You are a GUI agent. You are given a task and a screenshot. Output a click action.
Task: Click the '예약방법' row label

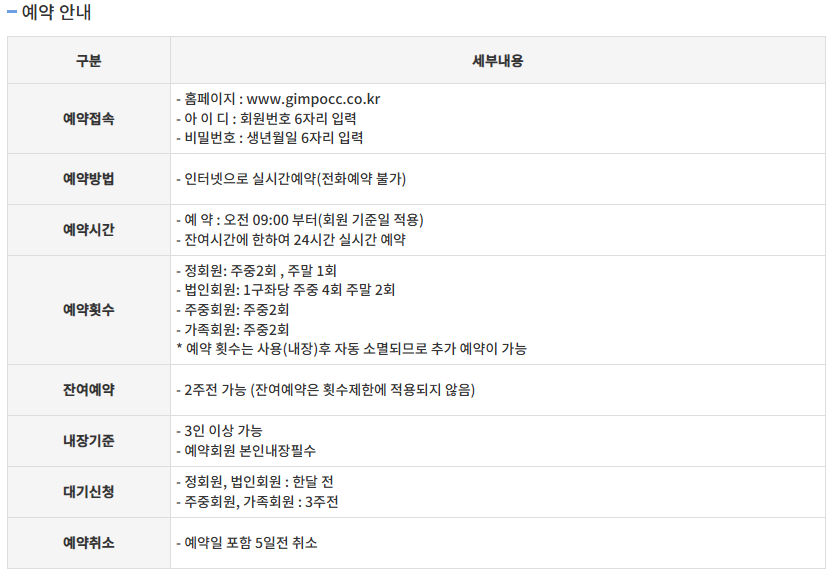click(x=89, y=179)
